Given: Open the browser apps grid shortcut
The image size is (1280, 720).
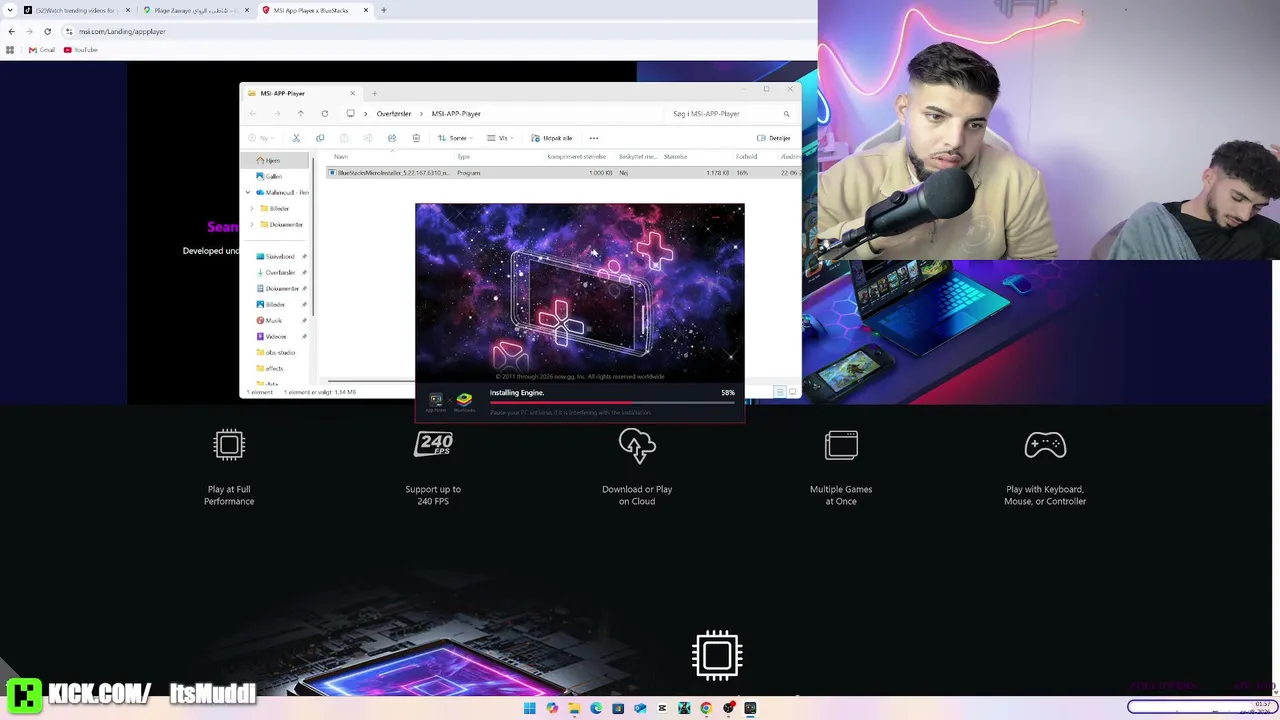Looking at the screenshot, I should 10,50.
